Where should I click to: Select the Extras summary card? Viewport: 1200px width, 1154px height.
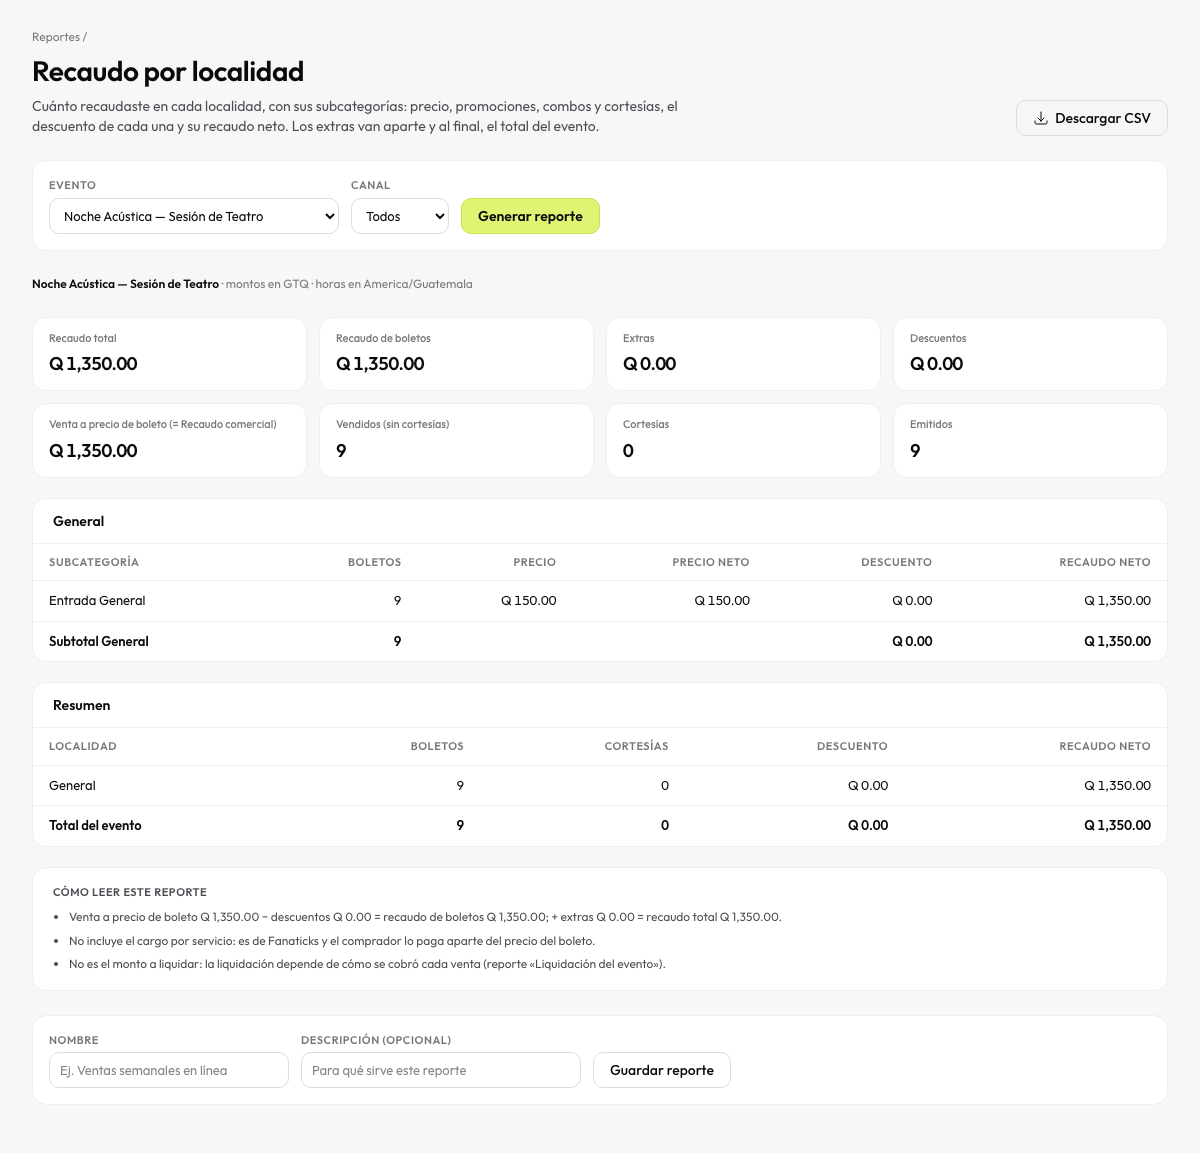point(743,354)
